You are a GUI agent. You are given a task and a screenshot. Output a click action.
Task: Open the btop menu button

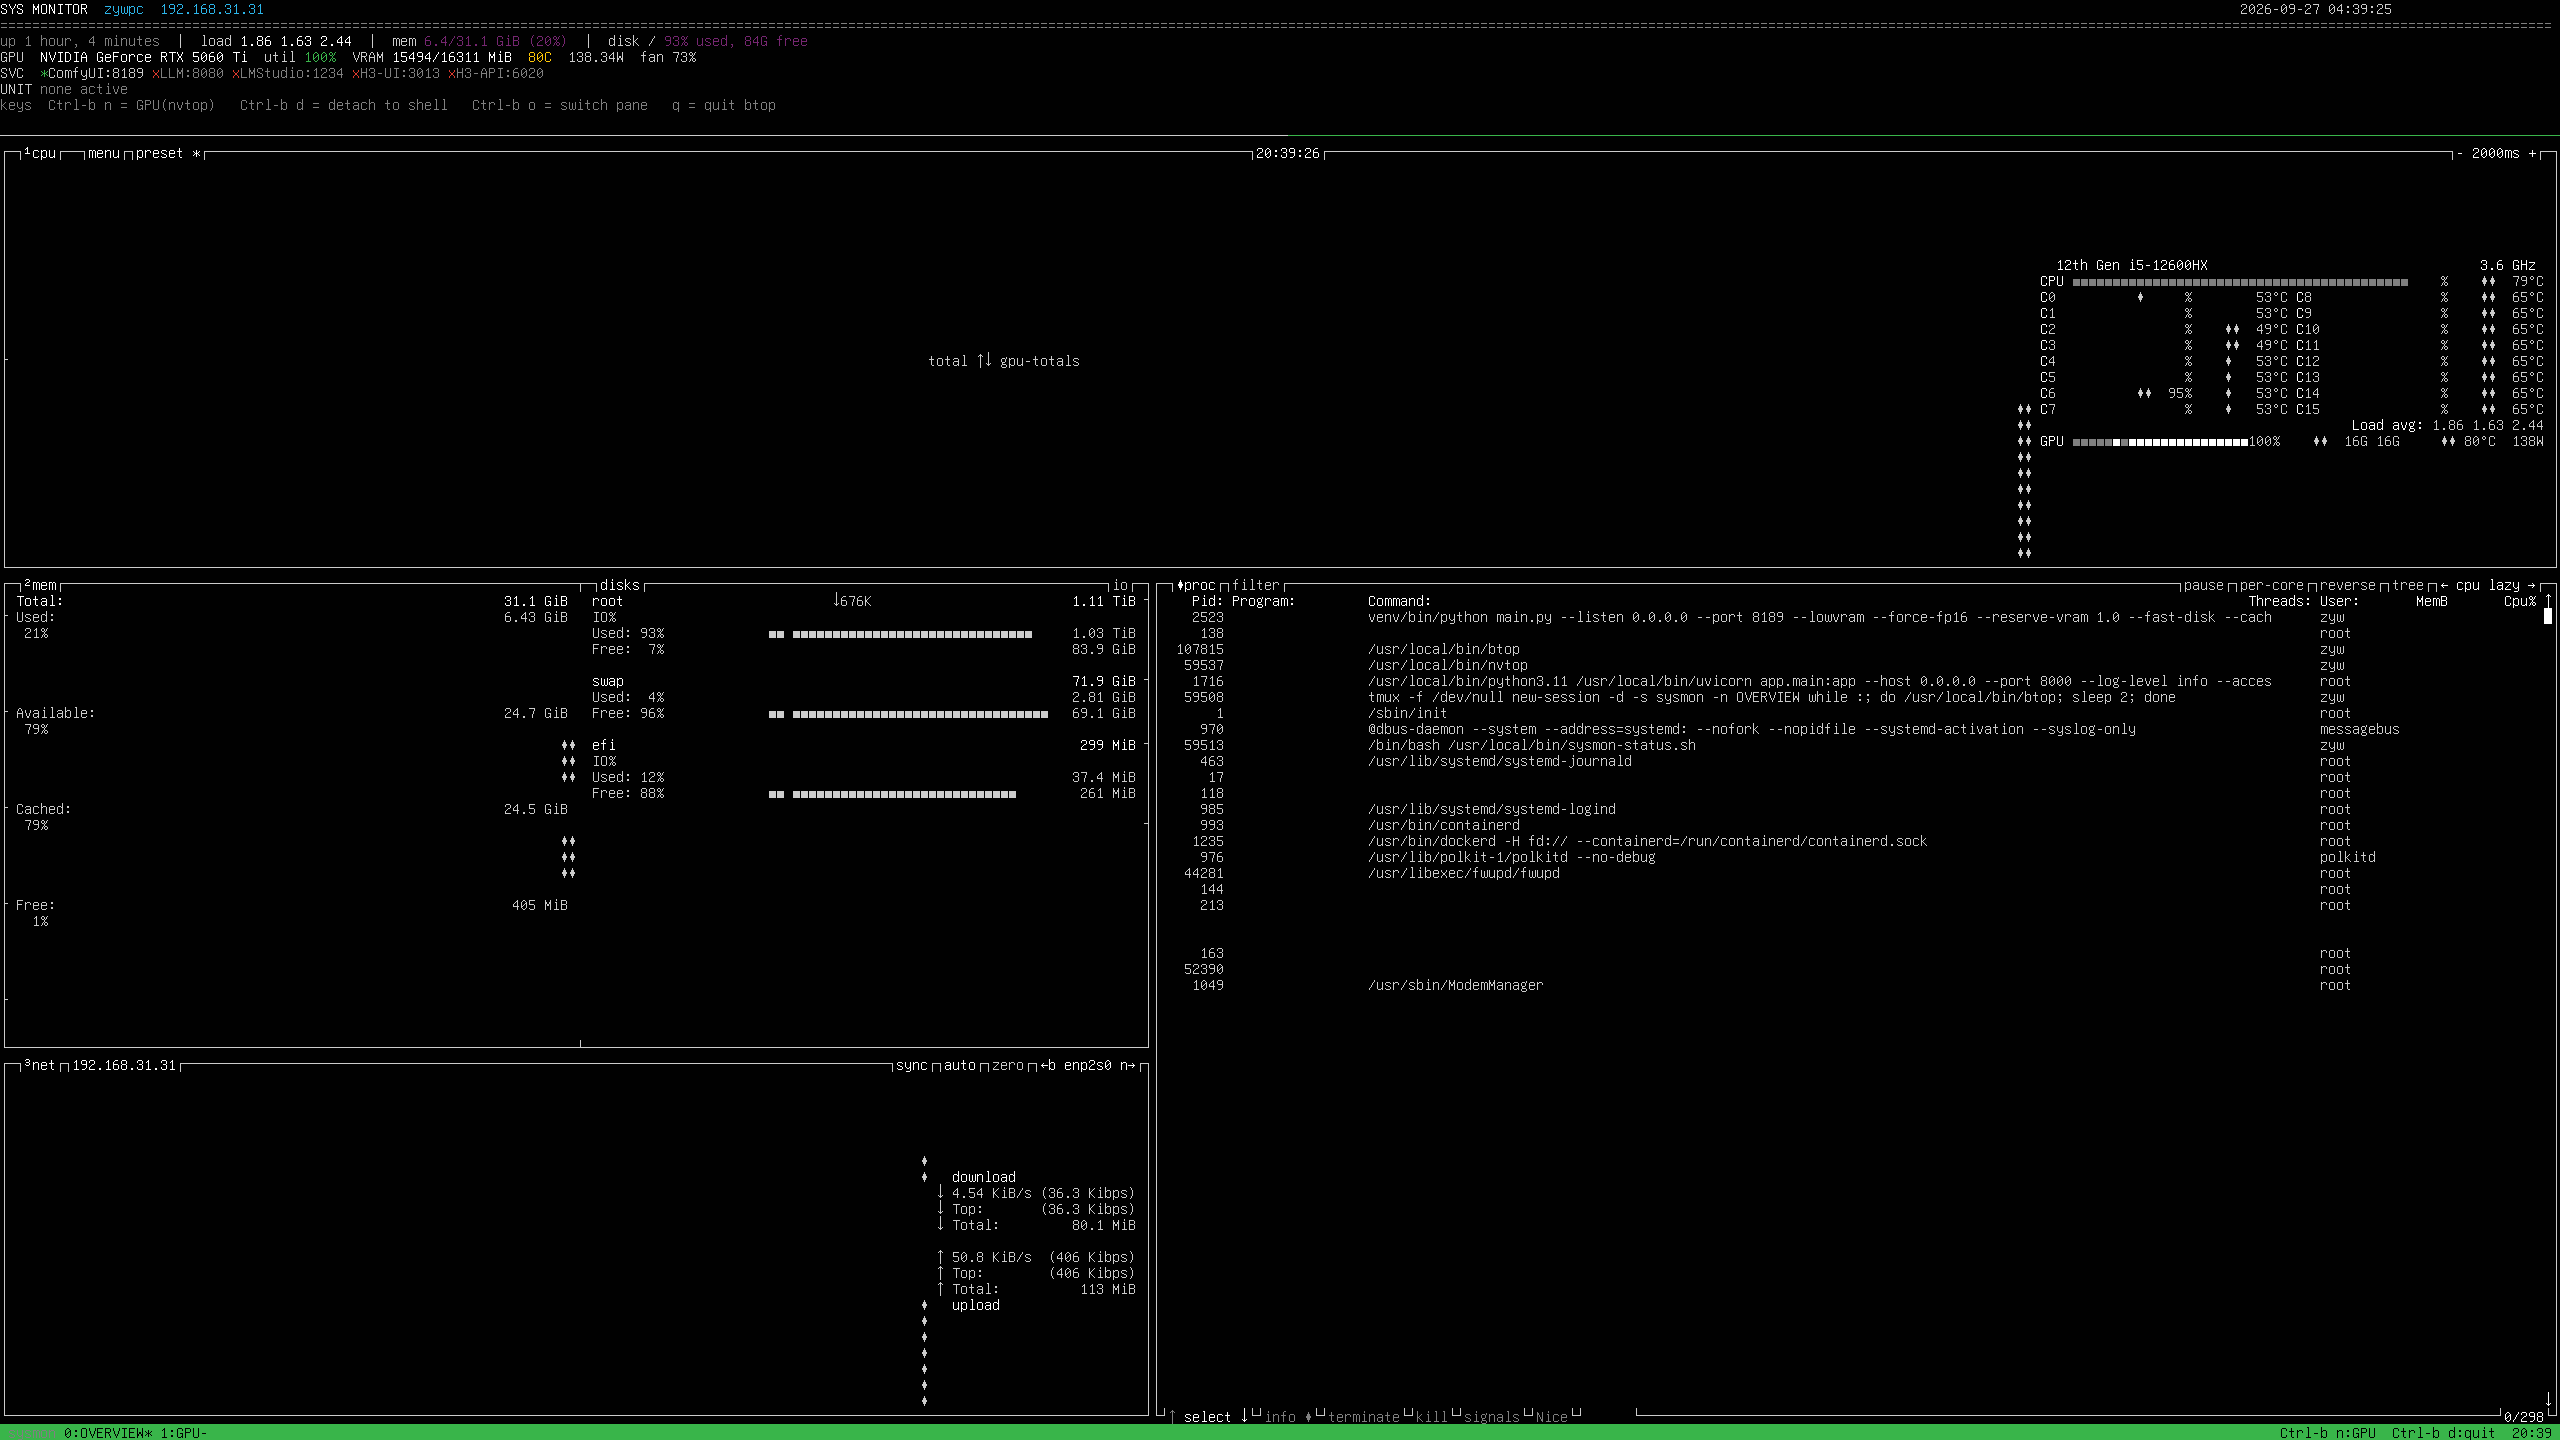[104, 153]
